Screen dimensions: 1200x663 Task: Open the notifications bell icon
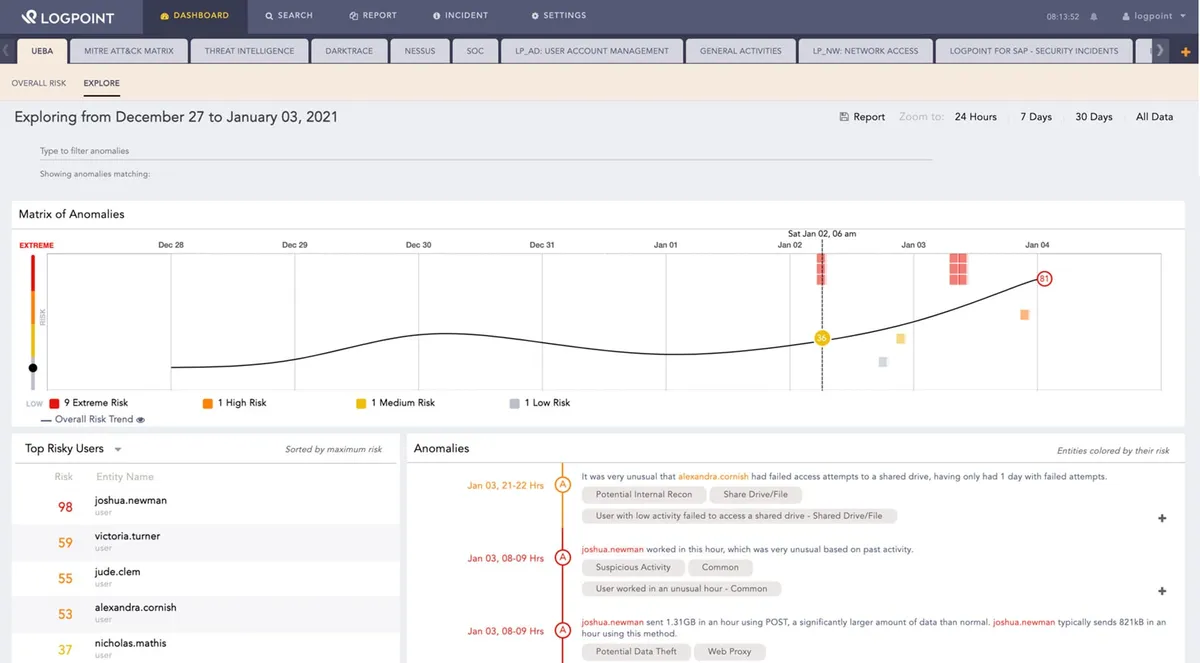(x=1093, y=17)
